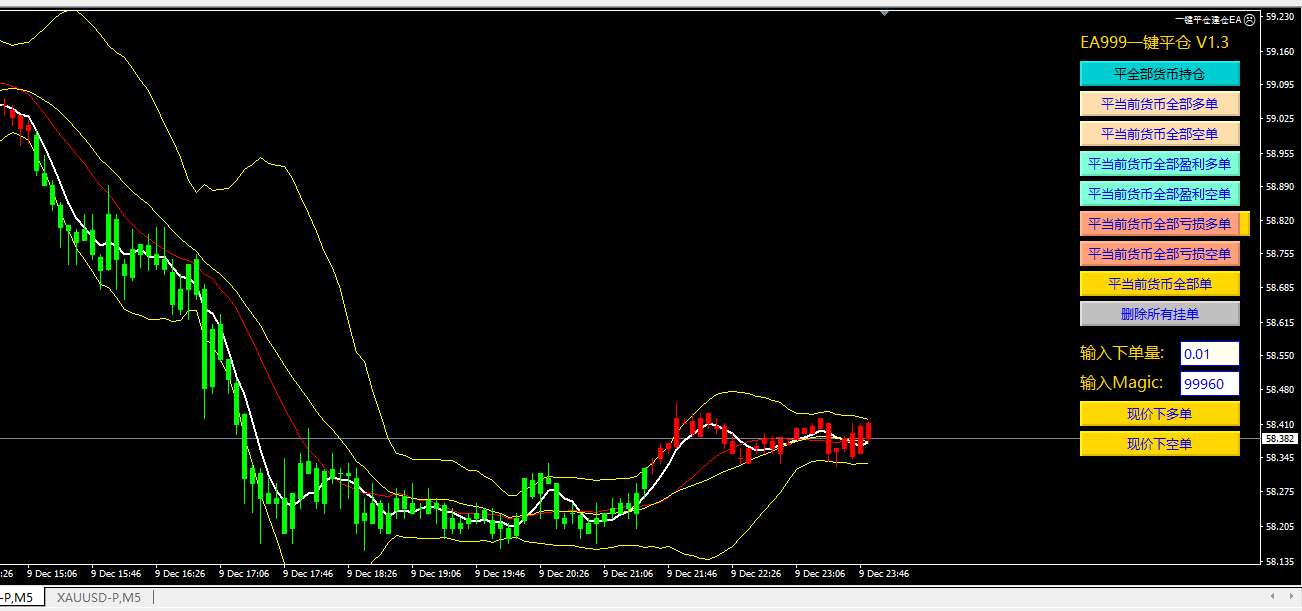The height and width of the screenshot is (611, 1302).
Task: Click the 输入下单量: label
Action: coord(1122,353)
